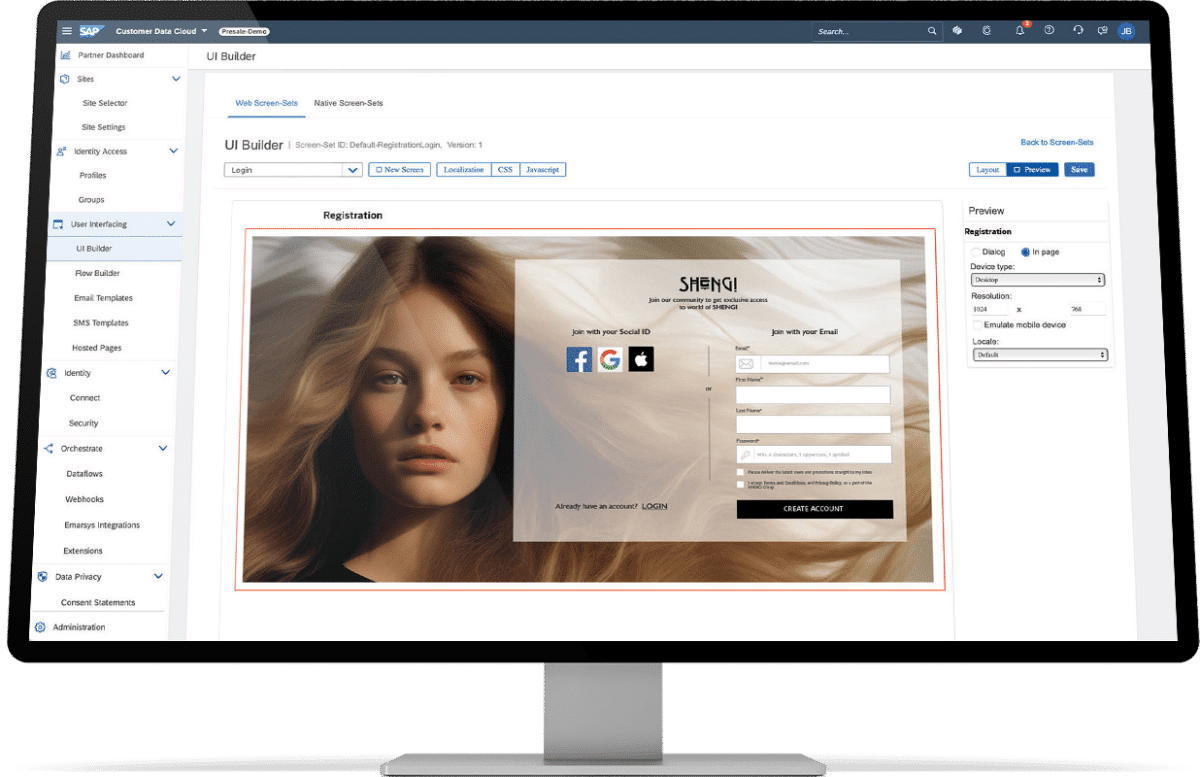Screen dimensions: 1200x777
Task: Check the Terms and Conditions checkbox
Action: click(x=741, y=483)
